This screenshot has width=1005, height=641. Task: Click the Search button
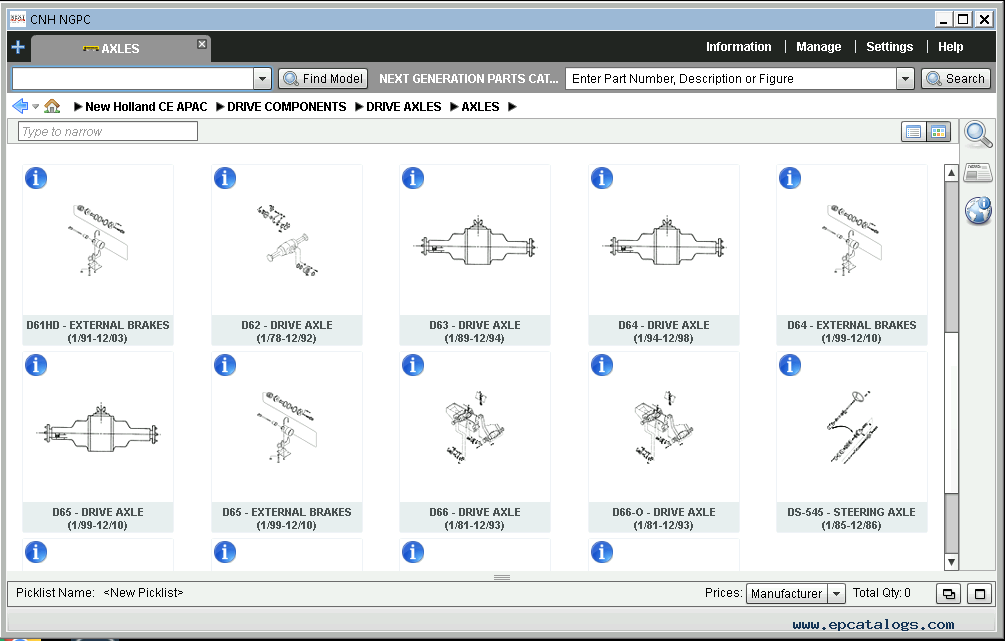click(956, 79)
